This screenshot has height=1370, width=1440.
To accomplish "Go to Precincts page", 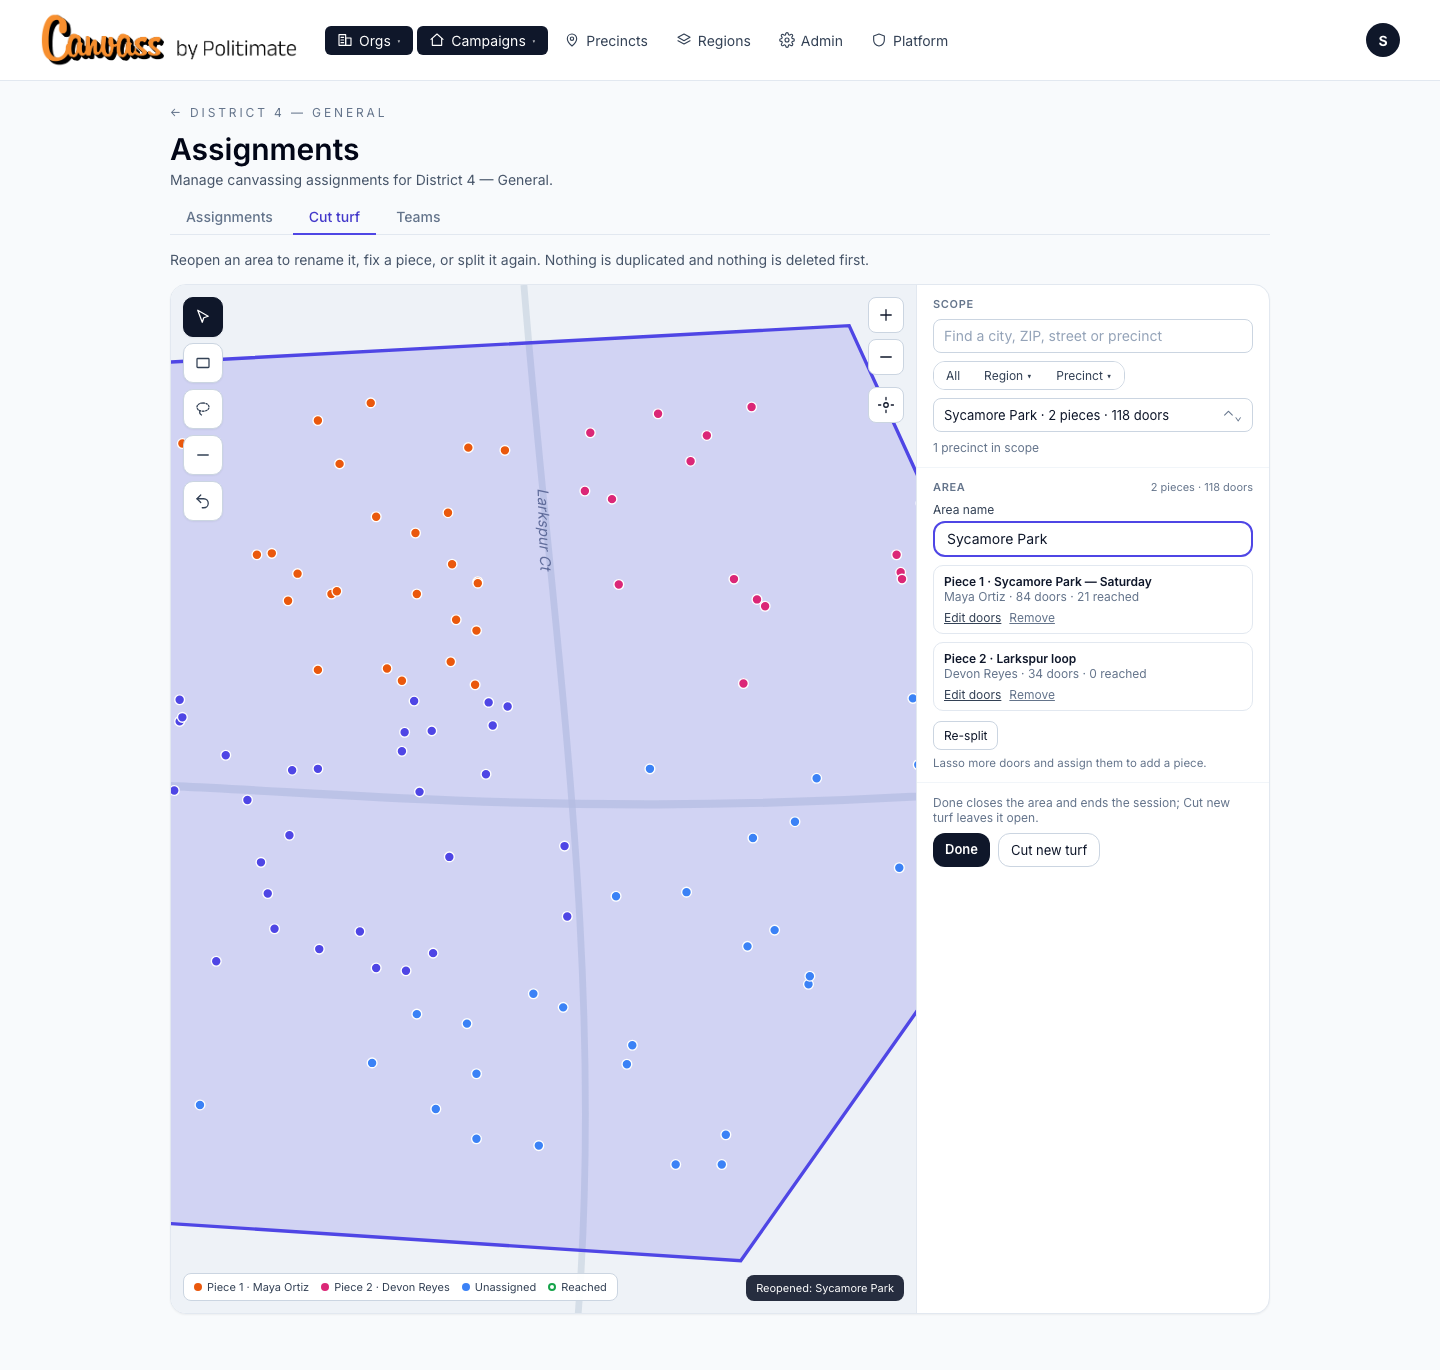I will pyautogui.click(x=607, y=41).
